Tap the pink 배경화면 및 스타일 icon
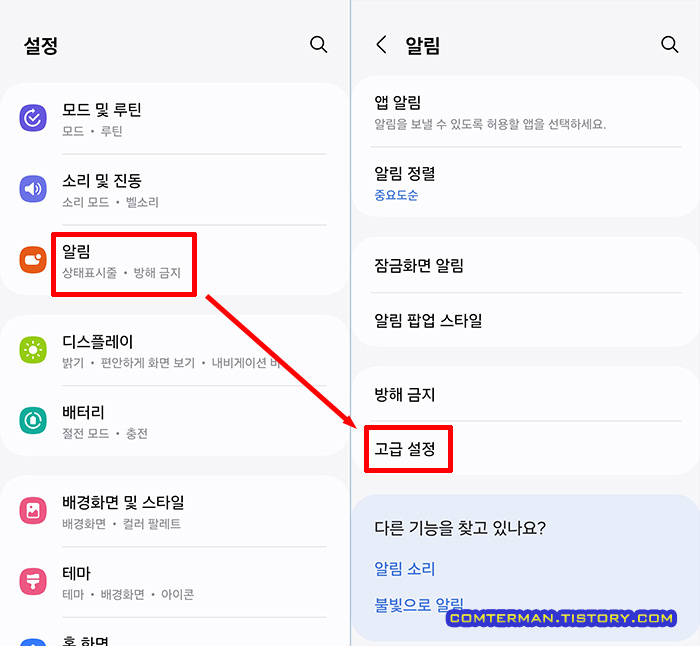 [x=33, y=510]
